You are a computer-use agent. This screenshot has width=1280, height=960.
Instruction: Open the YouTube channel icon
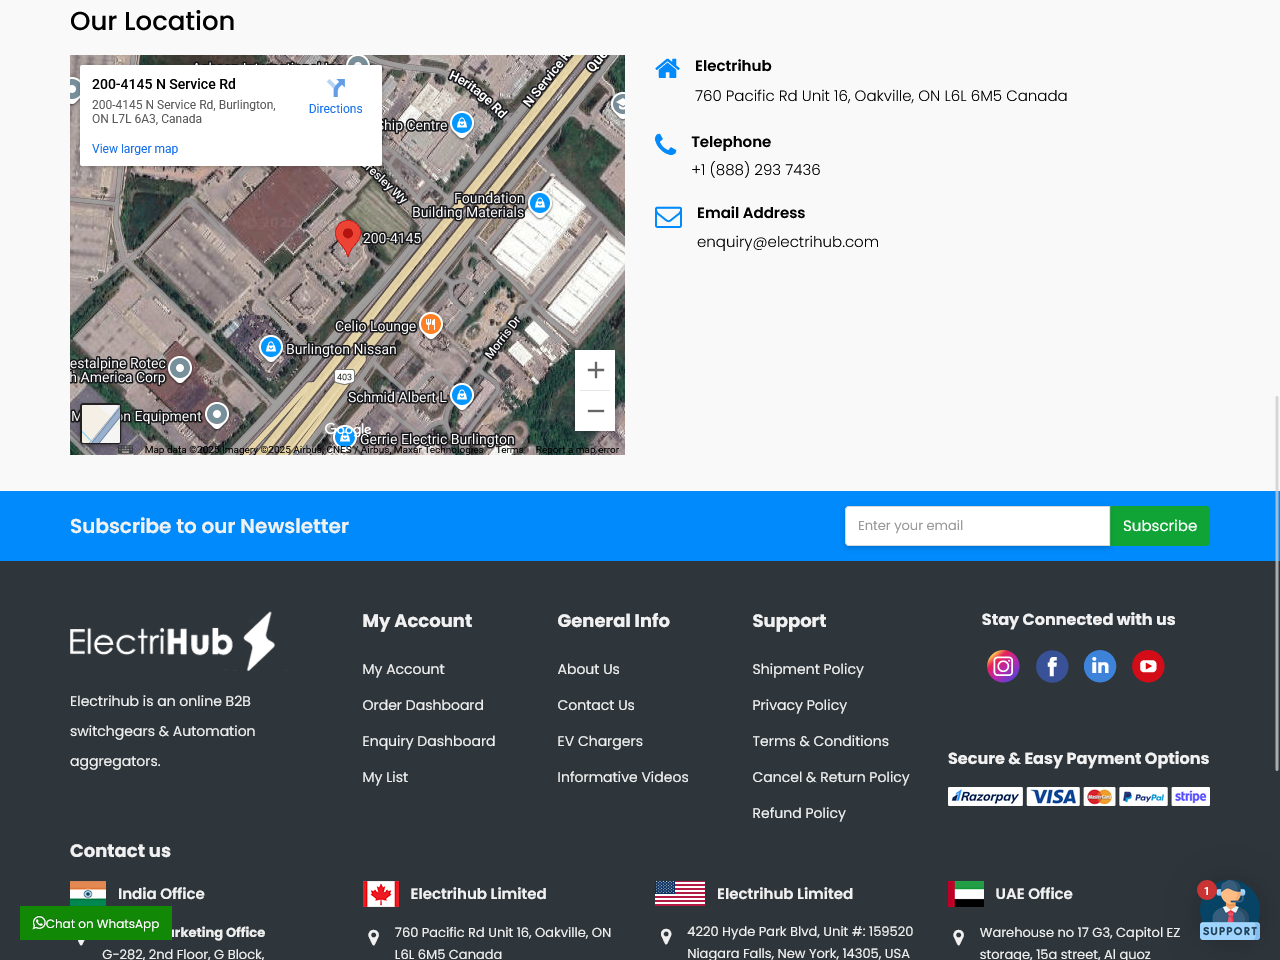pyautogui.click(x=1148, y=666)
